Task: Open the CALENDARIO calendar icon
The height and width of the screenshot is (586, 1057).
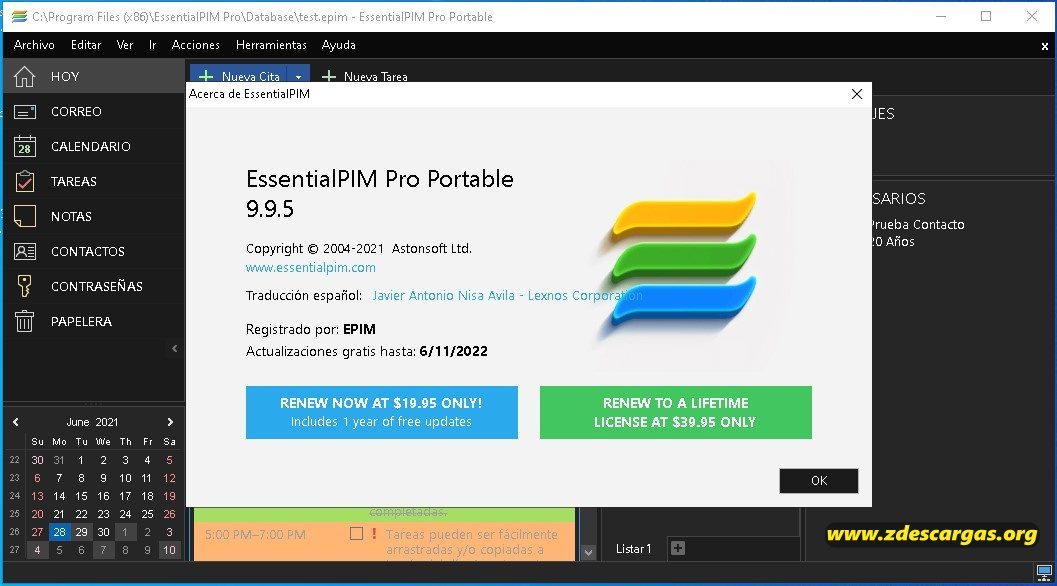Action: point(25,146)
